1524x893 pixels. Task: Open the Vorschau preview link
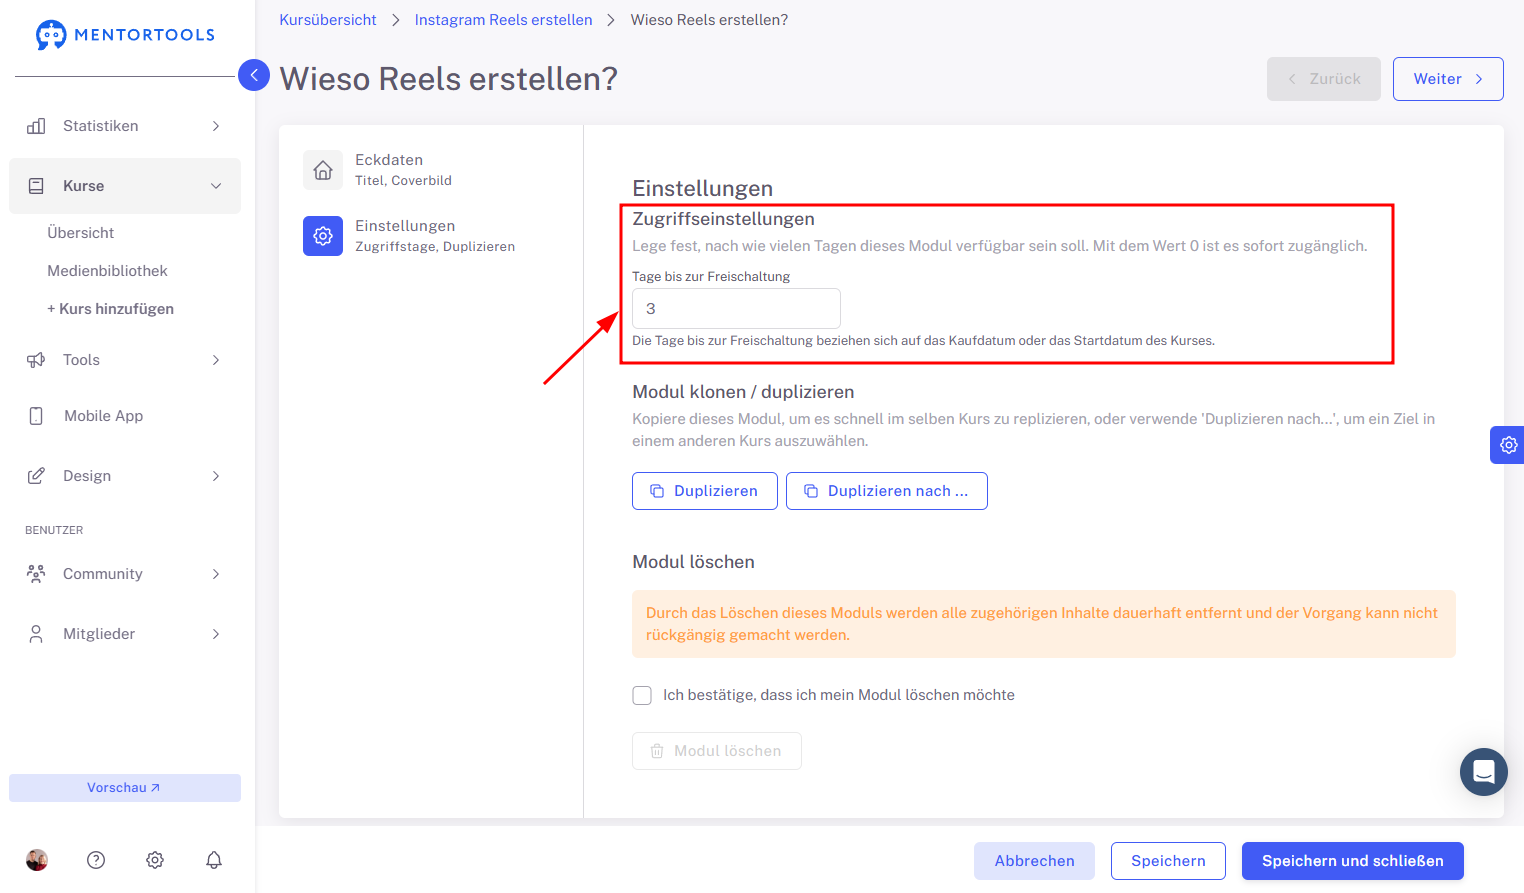point(125,788)
